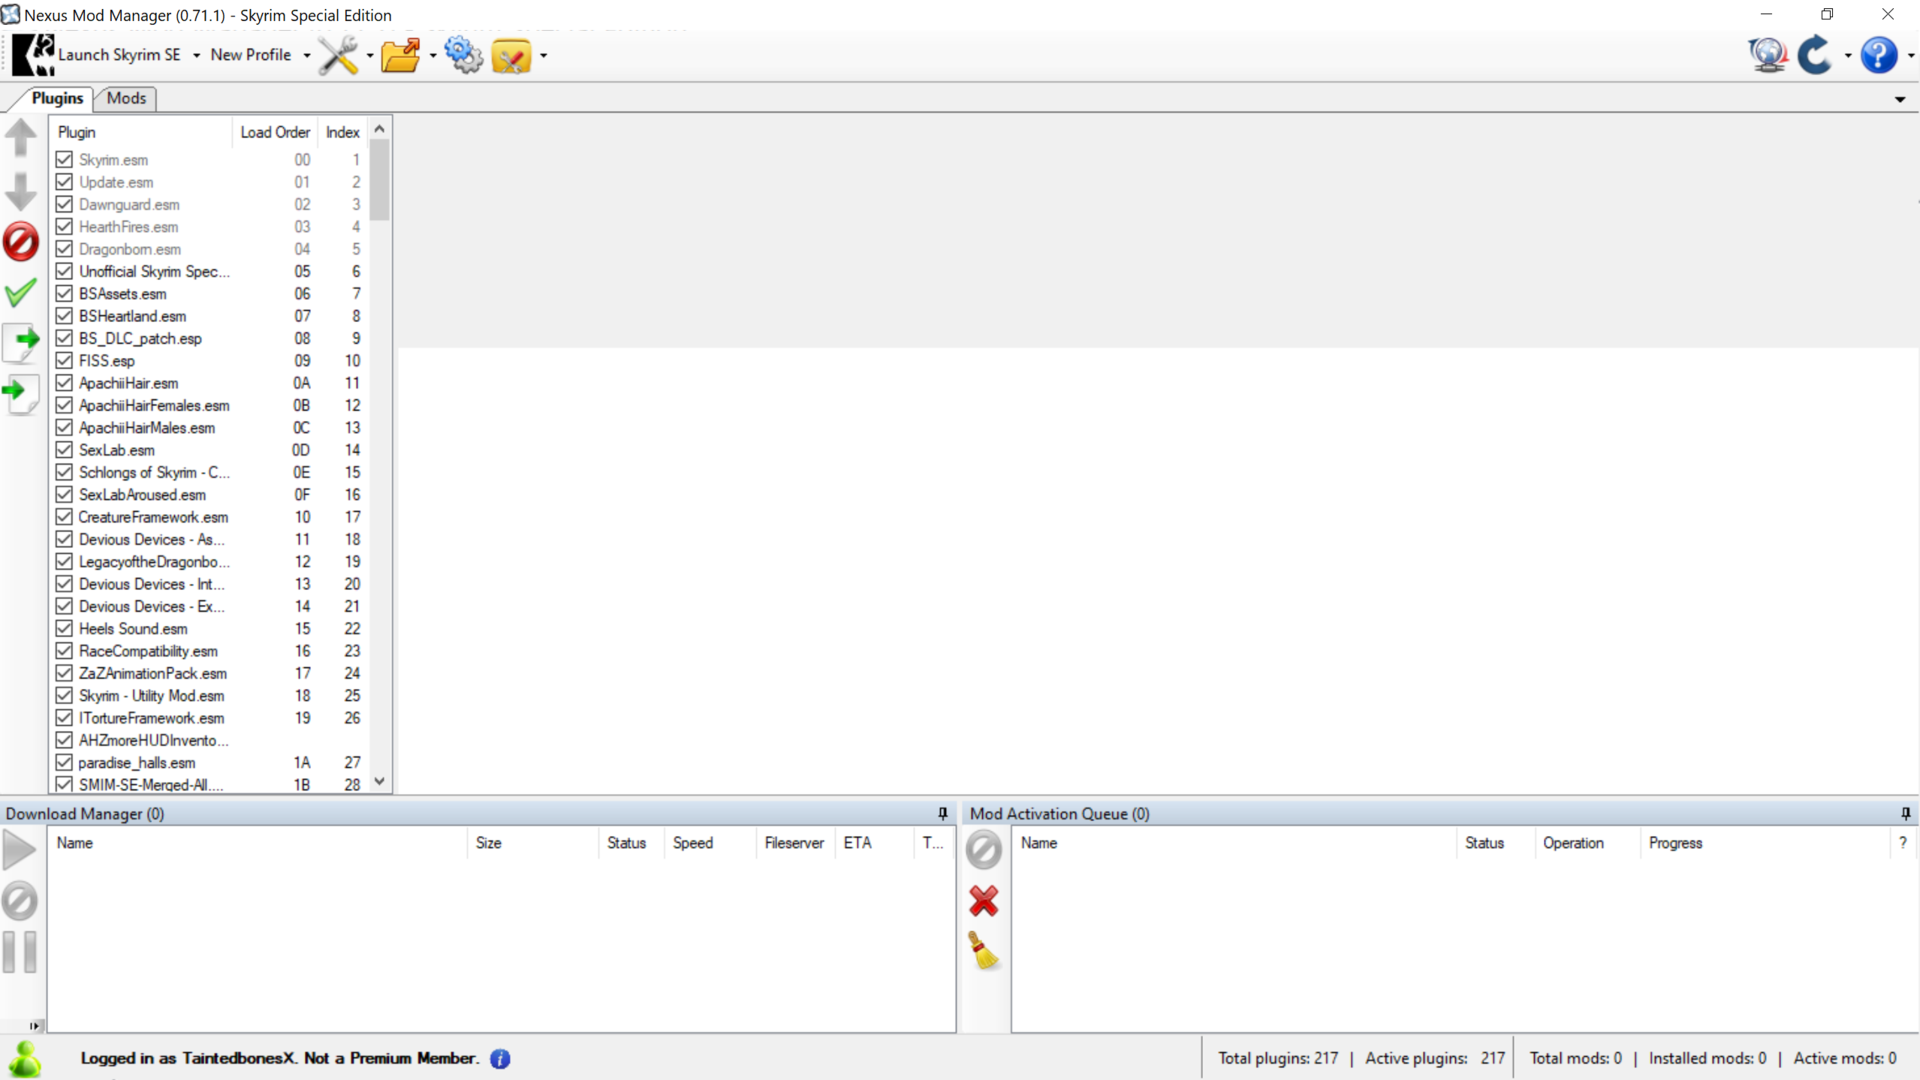Click the Fileserver column header
Image resolution: width=1920 pixels, height=1080 pixels.
tap(795, 843)
